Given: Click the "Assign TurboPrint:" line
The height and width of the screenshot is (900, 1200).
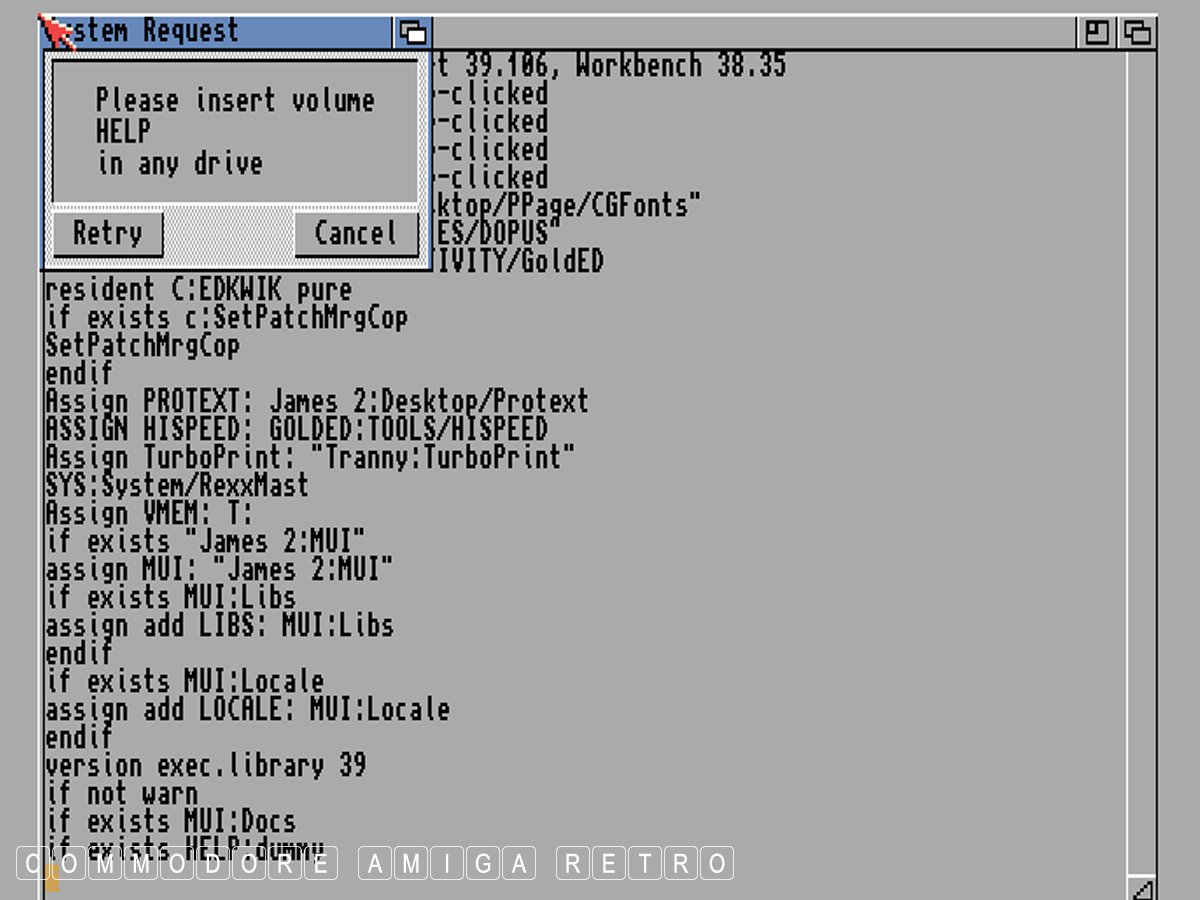Looking at the screenshot, I should click(x=310, y=458).
